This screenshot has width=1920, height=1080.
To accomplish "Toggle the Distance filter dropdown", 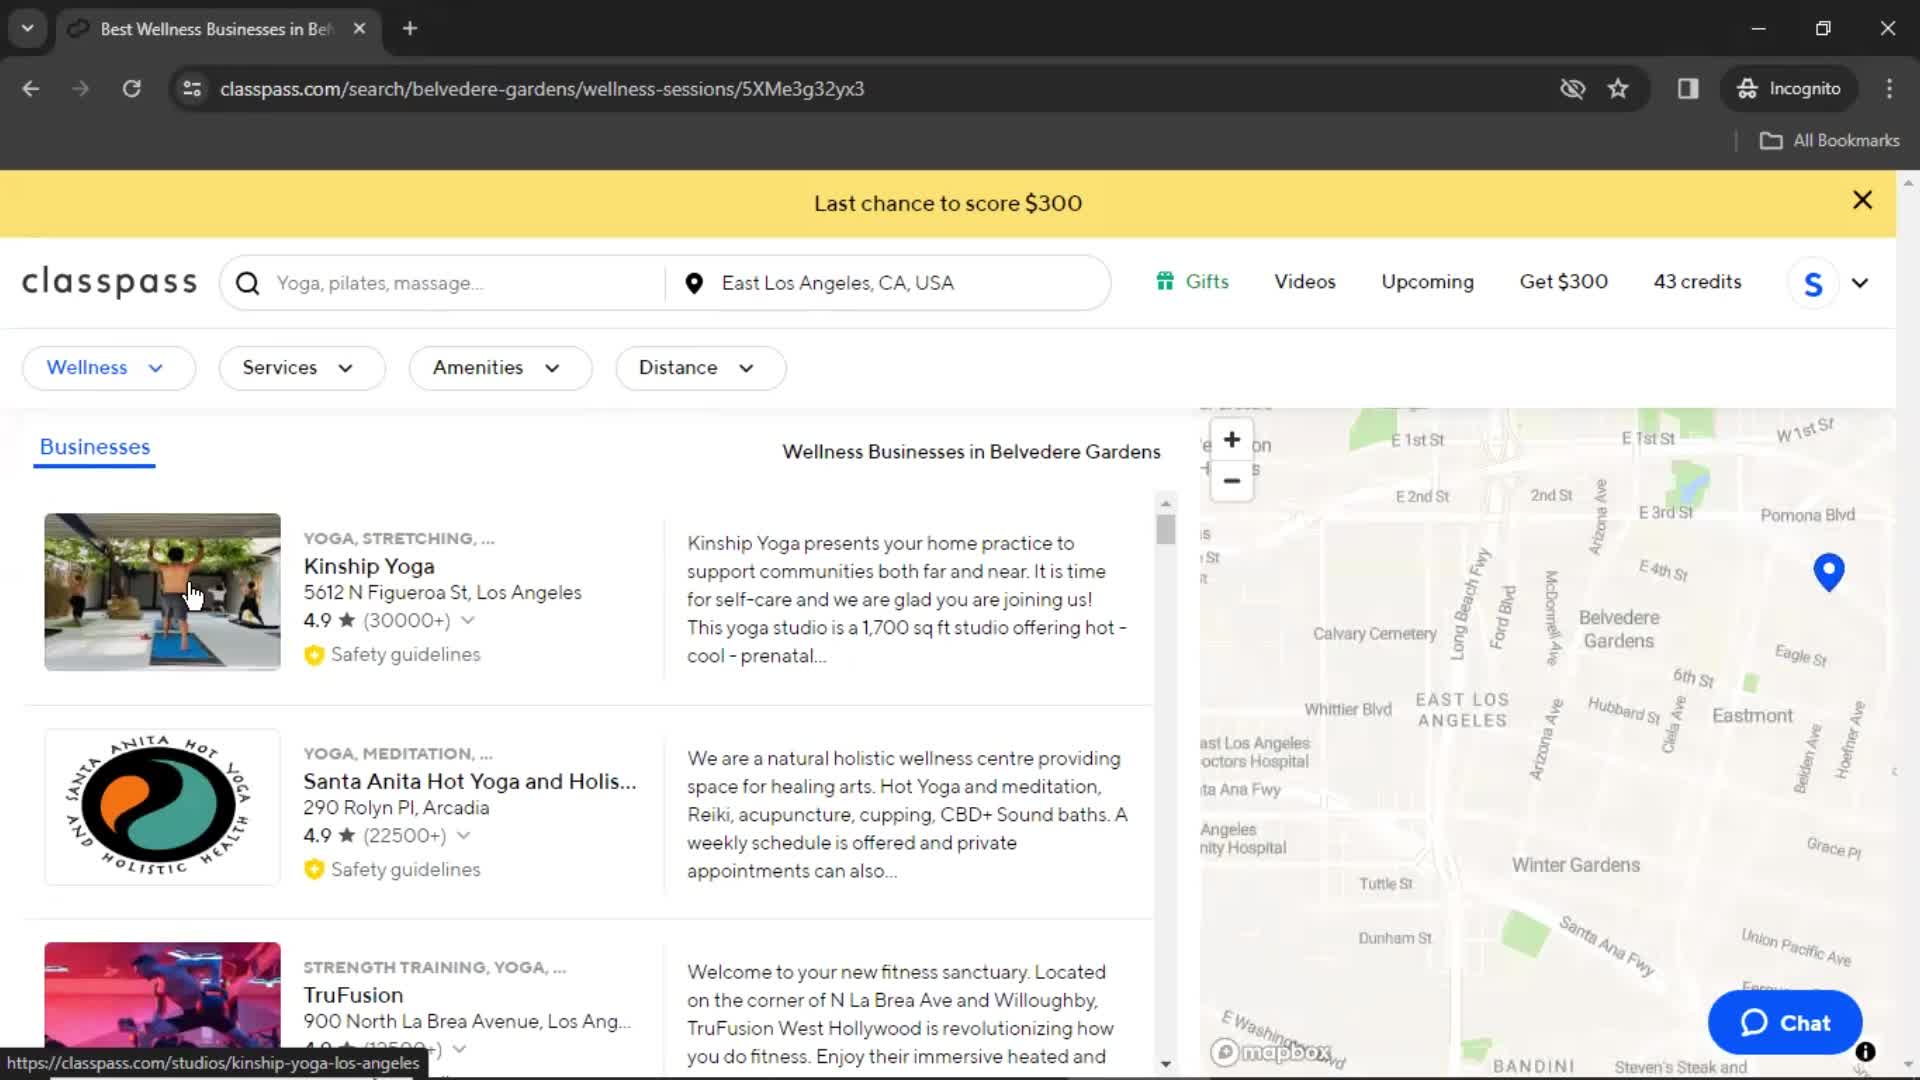I will tap(696, 367).
